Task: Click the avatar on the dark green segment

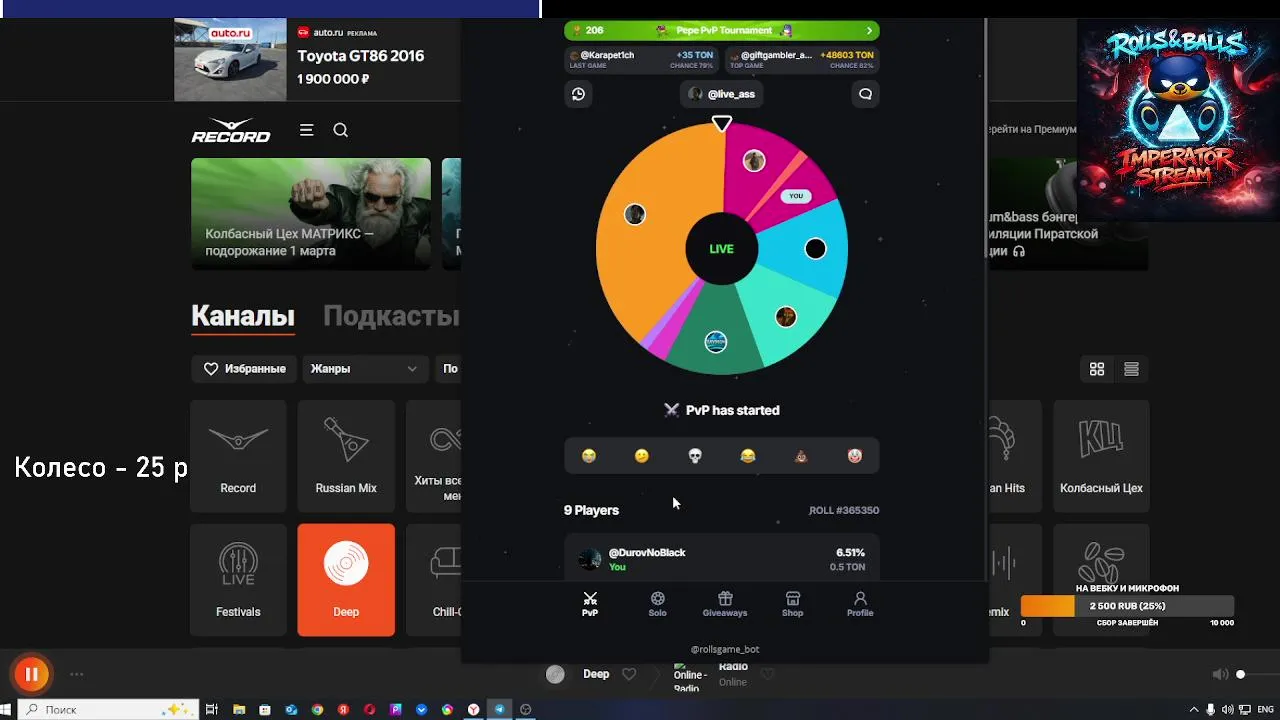Action: pos(716,342)
